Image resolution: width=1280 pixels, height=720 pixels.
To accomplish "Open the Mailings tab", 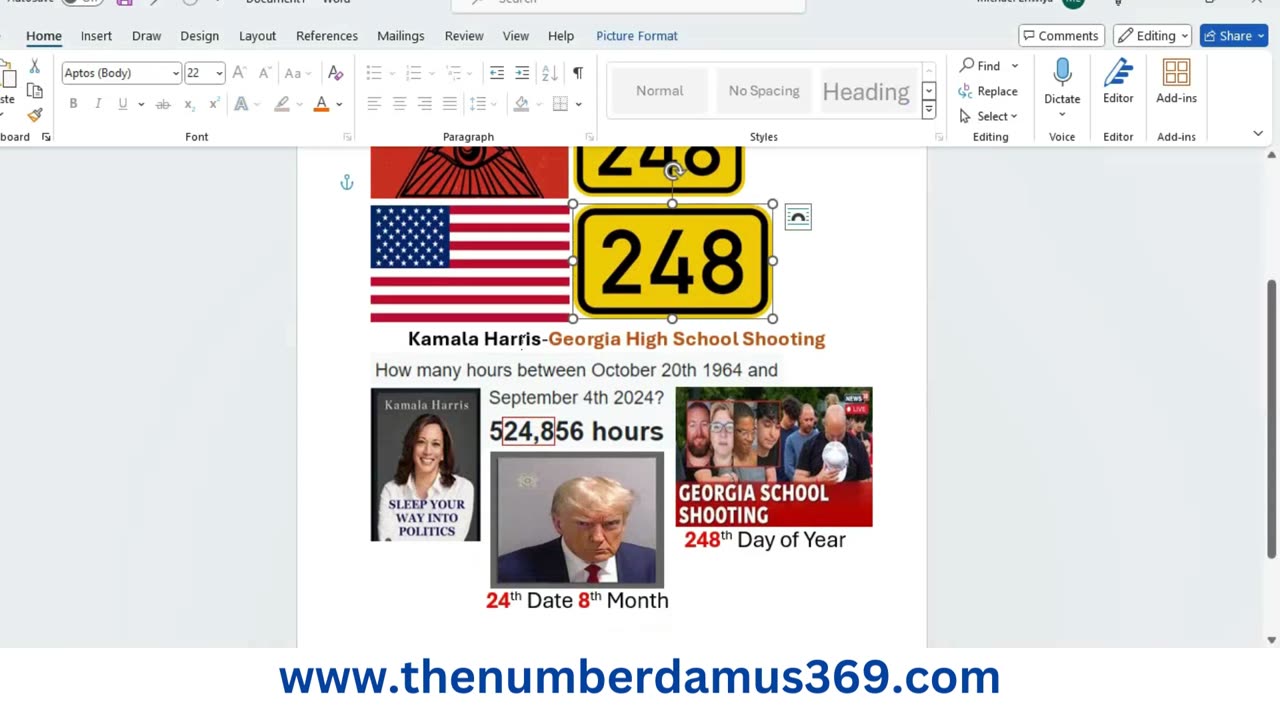I will (401, 35).
